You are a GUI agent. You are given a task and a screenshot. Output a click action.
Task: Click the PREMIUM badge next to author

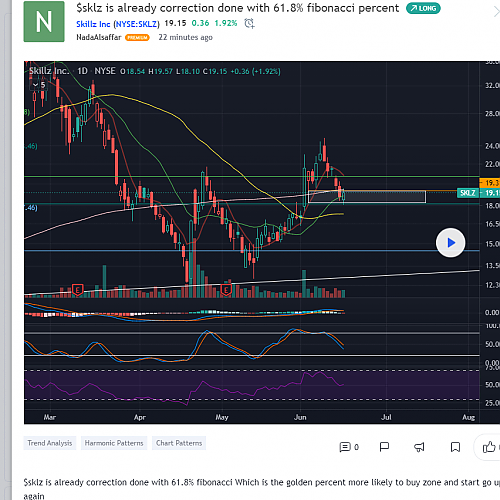click(x=137, y=38)
